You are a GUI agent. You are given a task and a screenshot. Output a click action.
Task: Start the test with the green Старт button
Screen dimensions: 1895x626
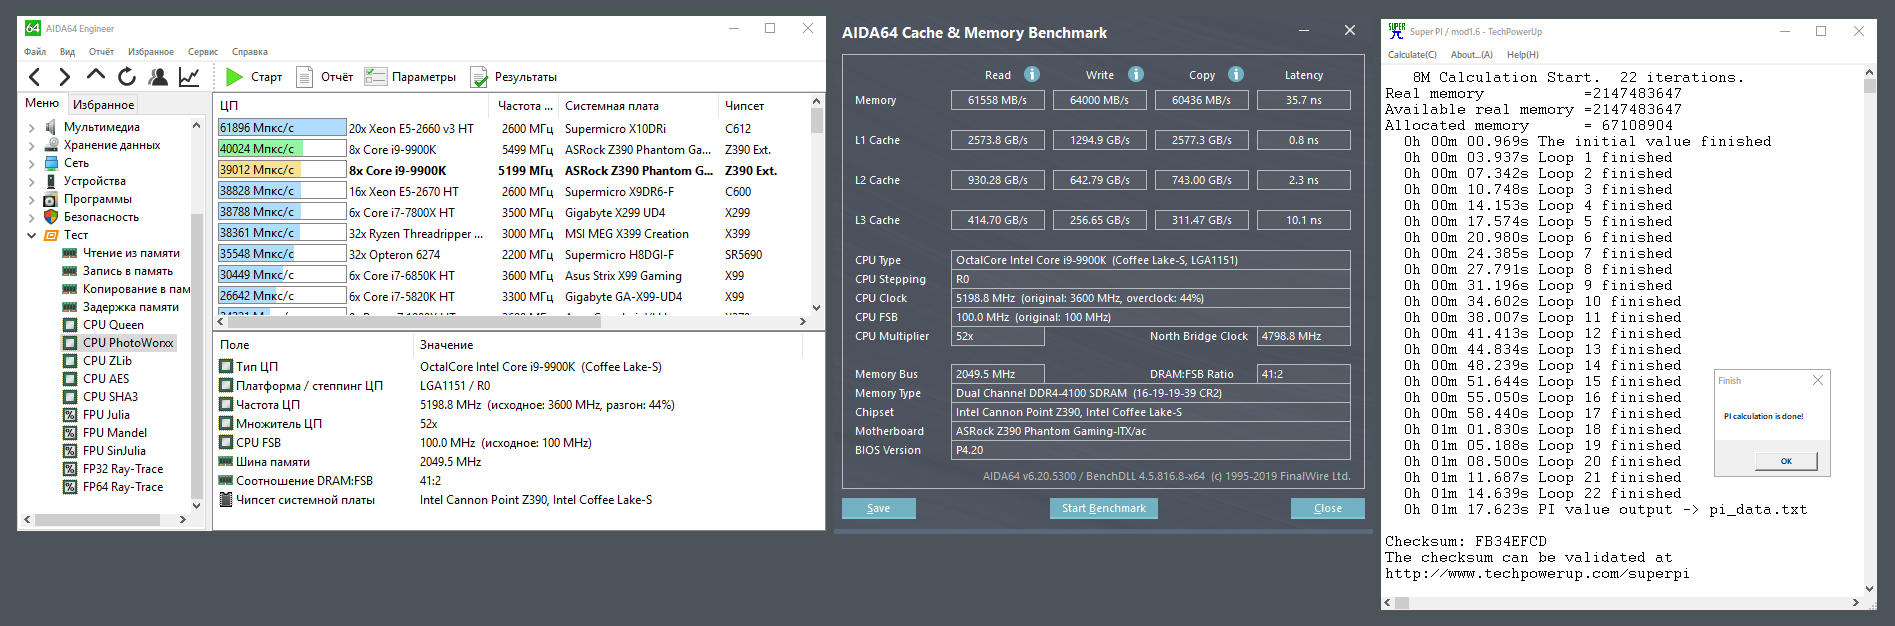pyautogui.click(x=254, y=77)
